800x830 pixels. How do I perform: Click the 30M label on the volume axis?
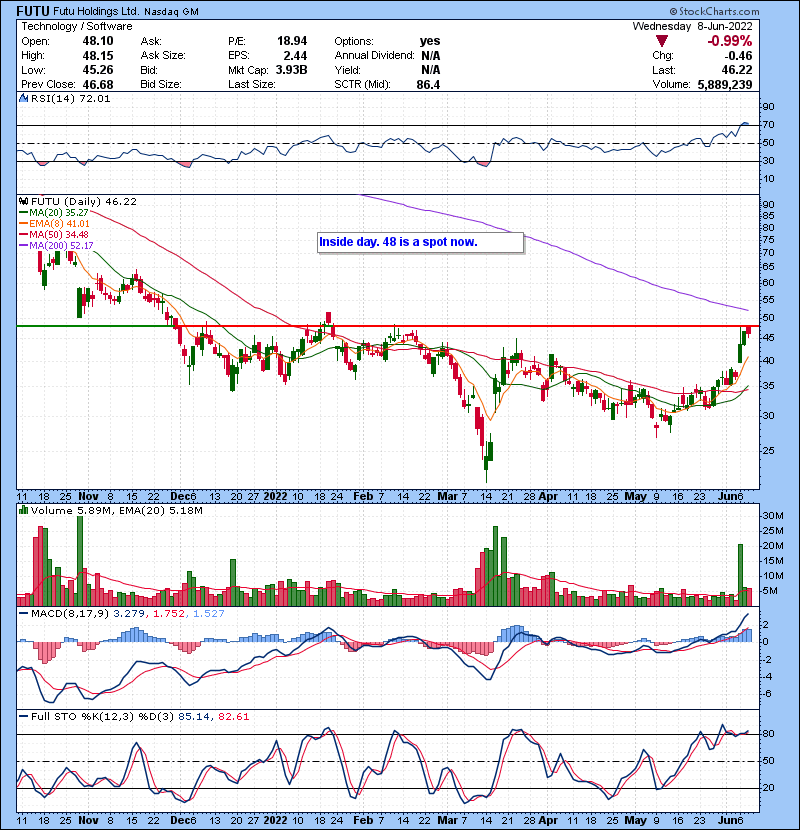(772, 516)
